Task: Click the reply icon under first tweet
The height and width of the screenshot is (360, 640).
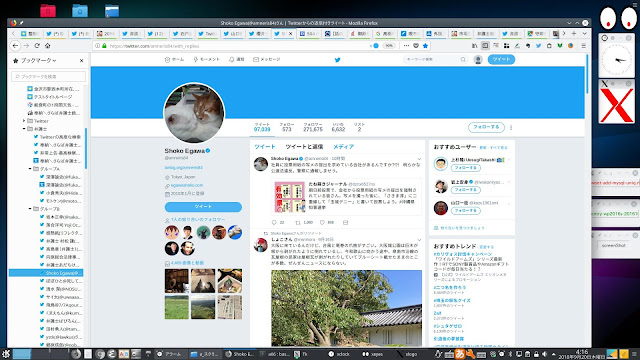Action: (274, 222)
